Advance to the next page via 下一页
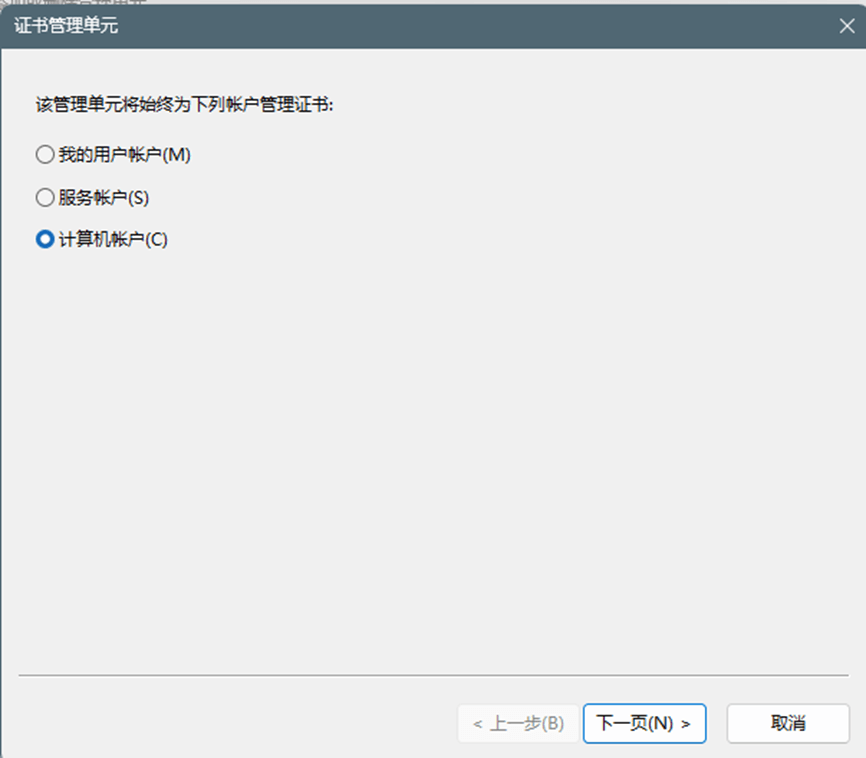Screen dimensions: 866x758 (645, 723)
